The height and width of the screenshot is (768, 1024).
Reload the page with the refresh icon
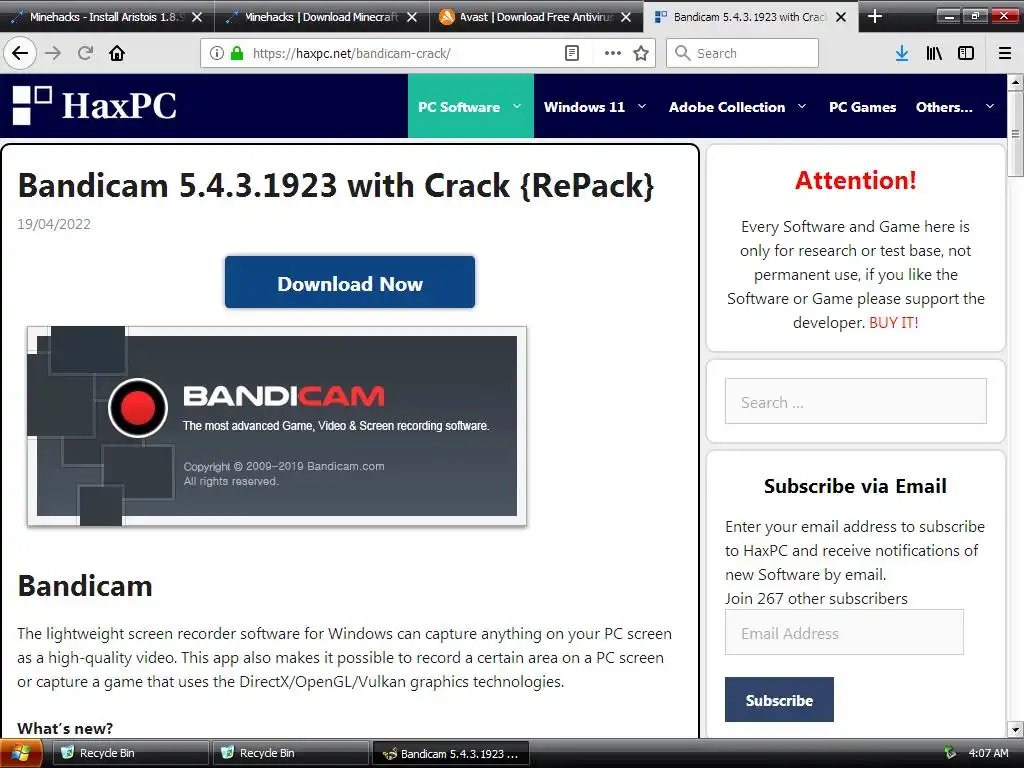[86, 53]
